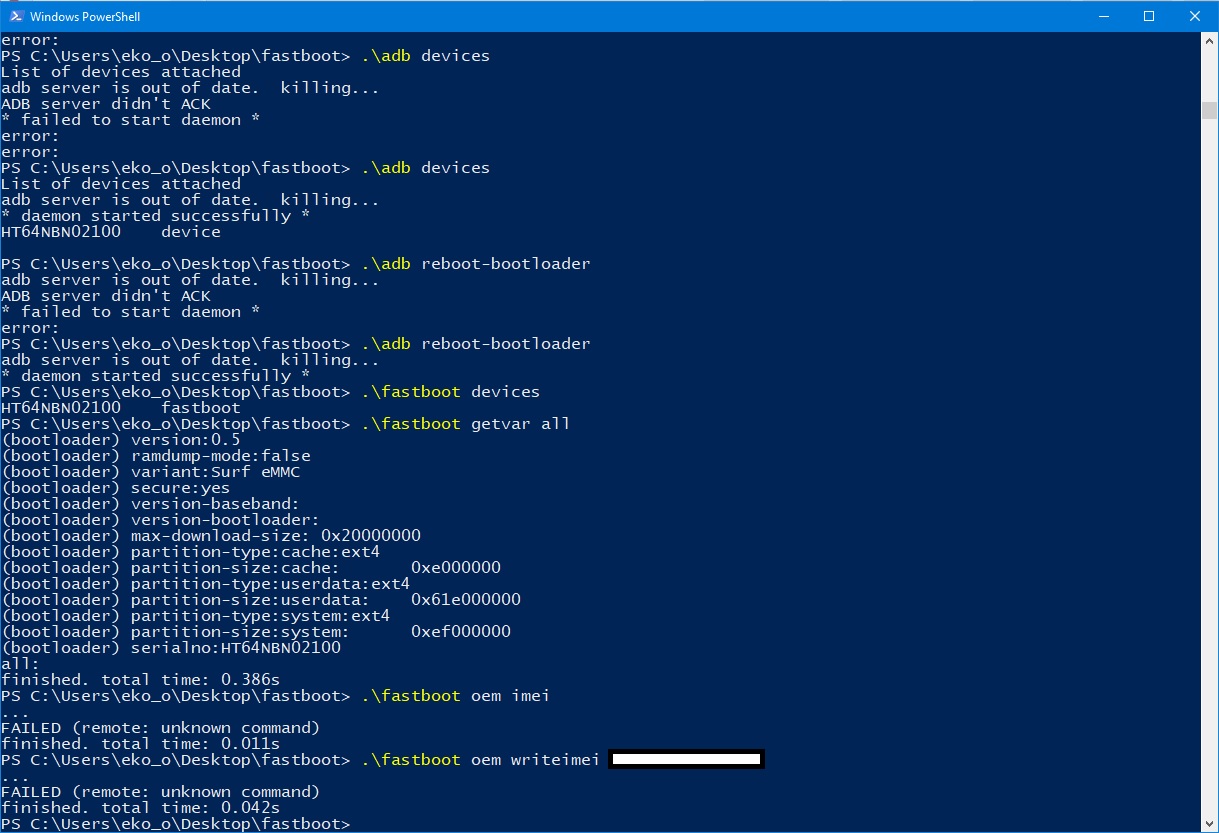Click the scrollbar down arrow
The height and width of the screenshot is (833, 1219).
1209,823
